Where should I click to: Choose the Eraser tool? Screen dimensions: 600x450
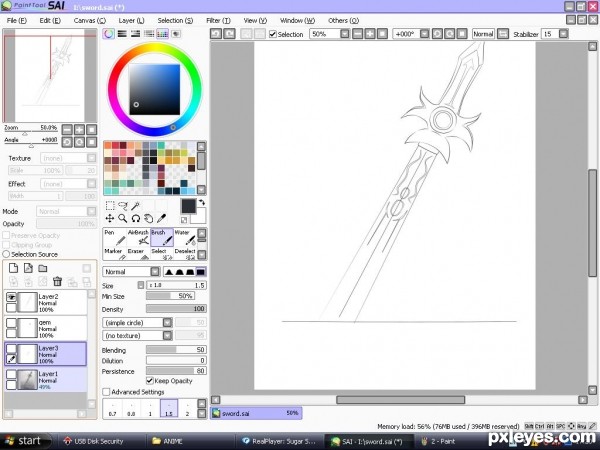[138, 254]
